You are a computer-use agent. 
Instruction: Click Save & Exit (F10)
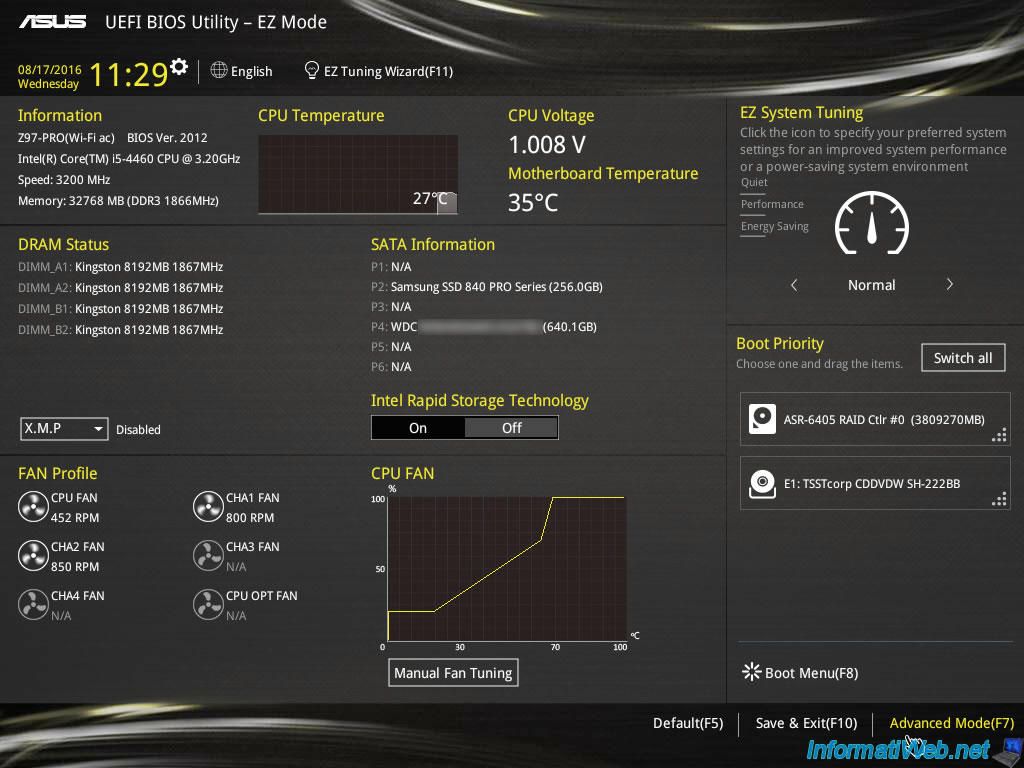806,723
